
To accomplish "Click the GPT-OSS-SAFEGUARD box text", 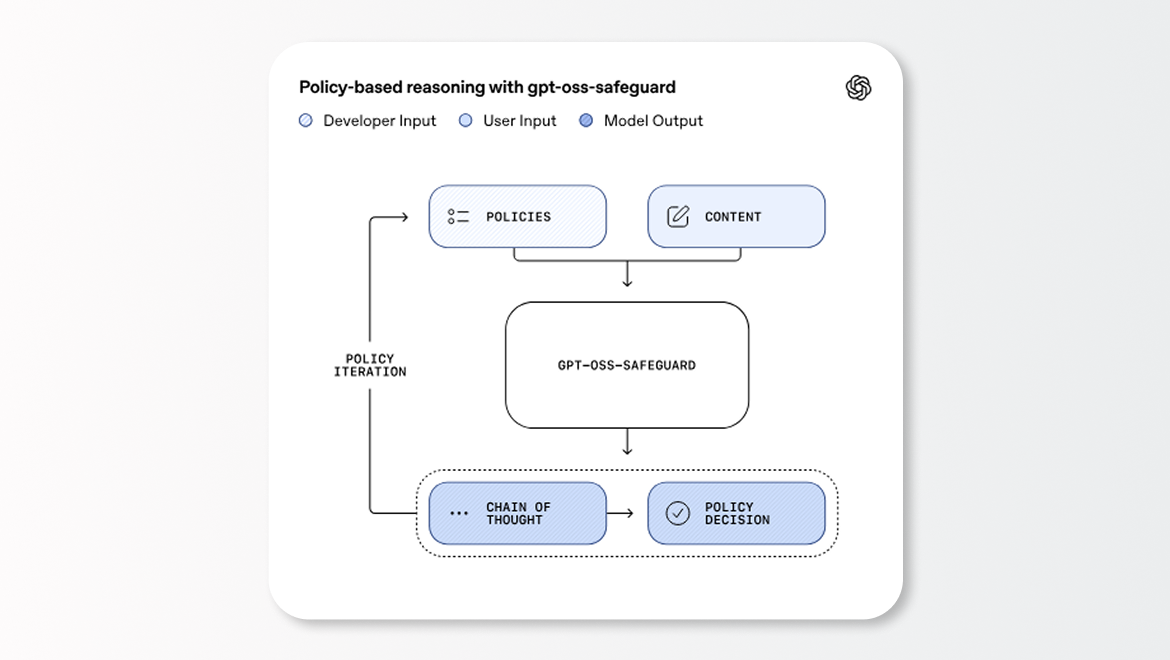I will coord(627,366).
